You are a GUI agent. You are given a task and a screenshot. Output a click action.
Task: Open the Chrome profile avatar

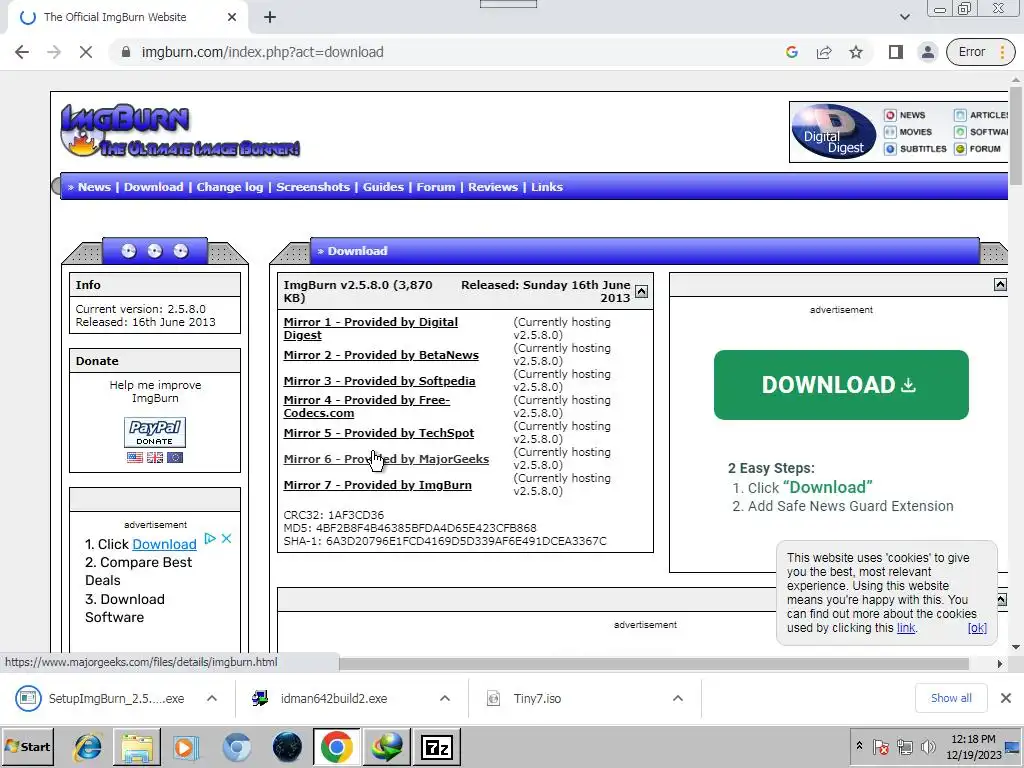coord(927,52)
